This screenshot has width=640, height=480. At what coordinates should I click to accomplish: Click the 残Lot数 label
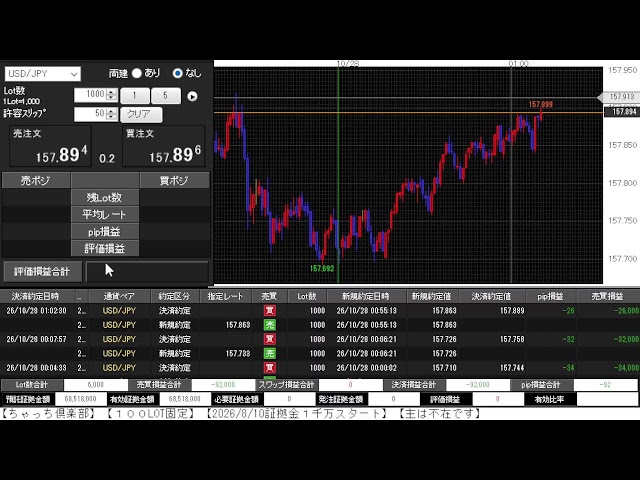coord(104,198)
